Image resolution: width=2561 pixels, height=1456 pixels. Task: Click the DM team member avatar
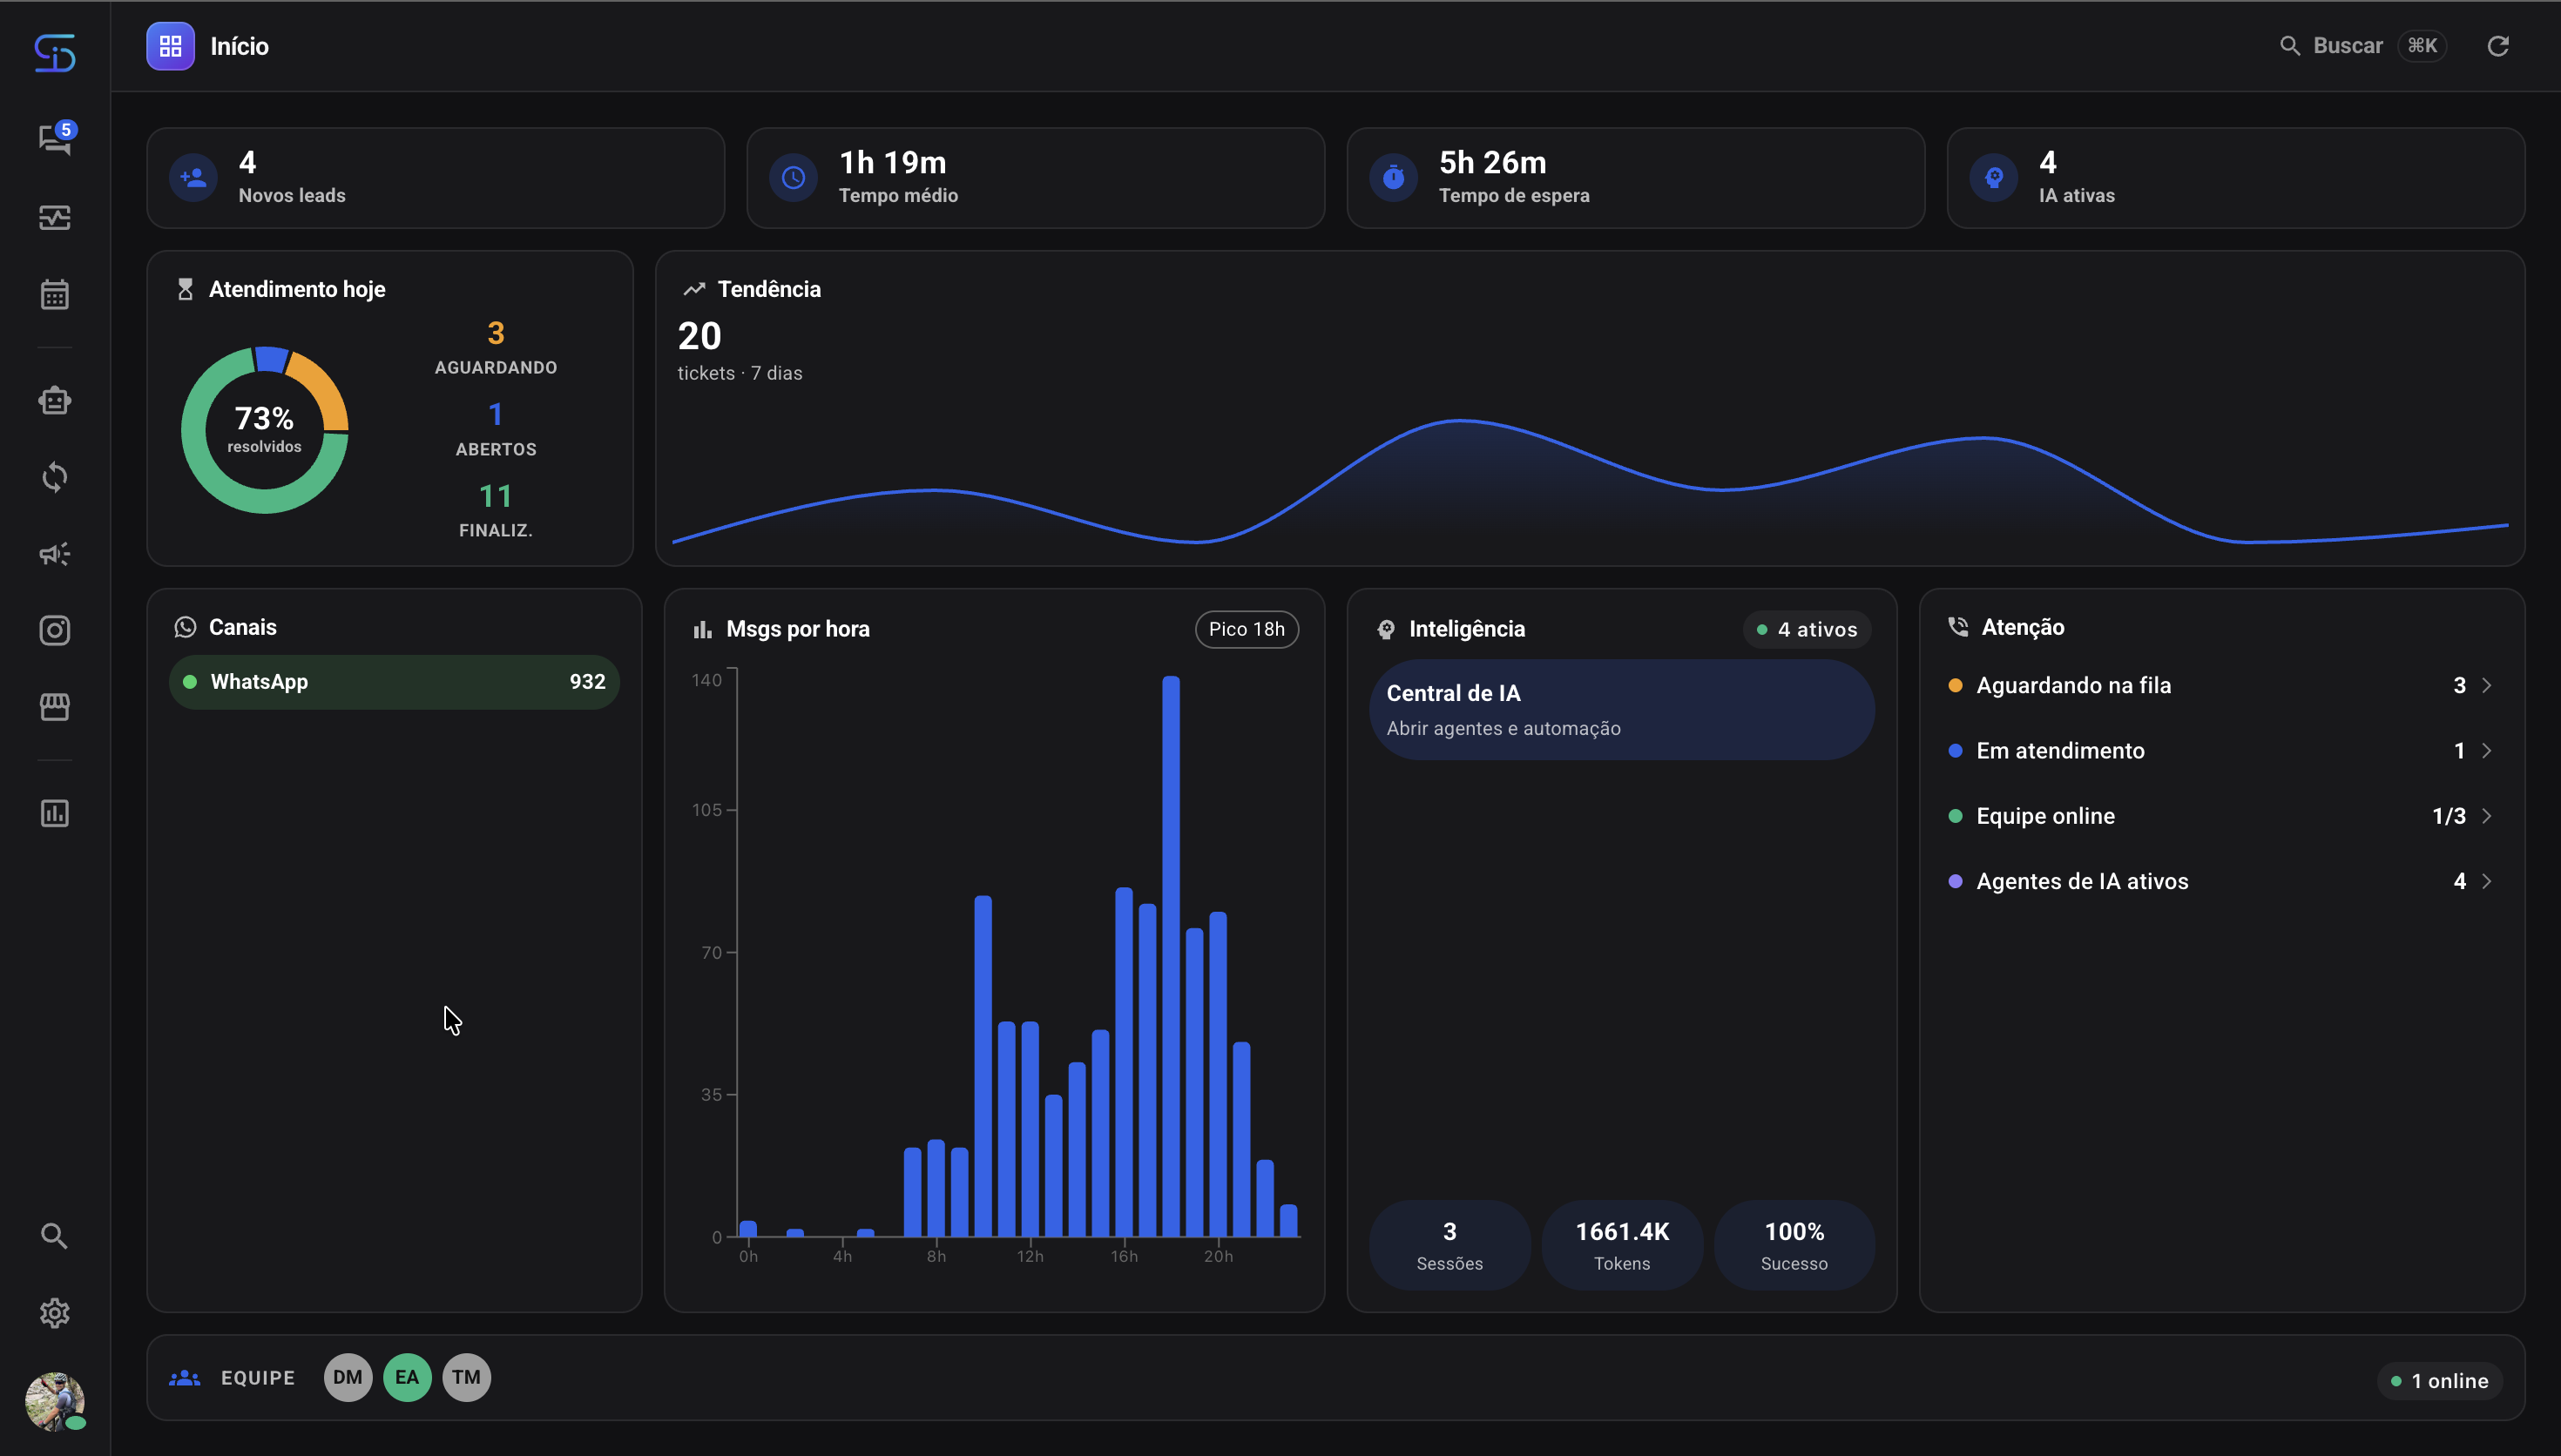tap(348, 1377)
